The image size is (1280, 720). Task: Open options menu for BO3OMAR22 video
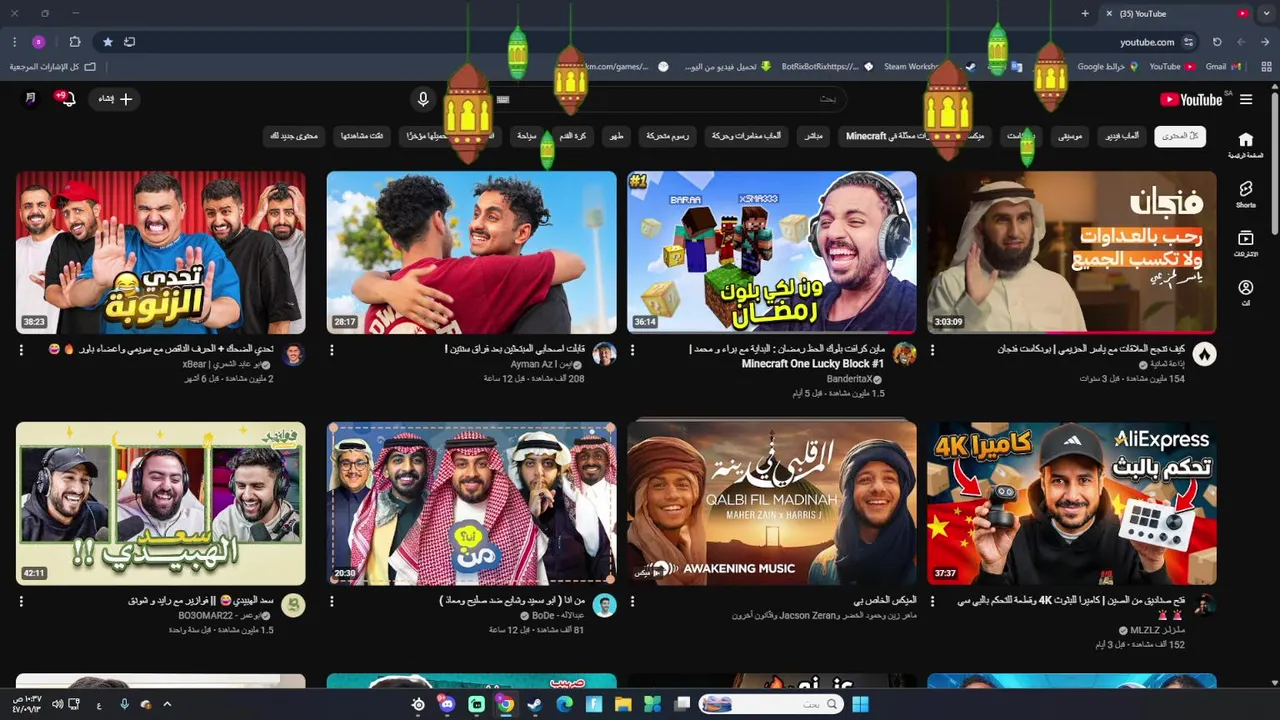21,602
